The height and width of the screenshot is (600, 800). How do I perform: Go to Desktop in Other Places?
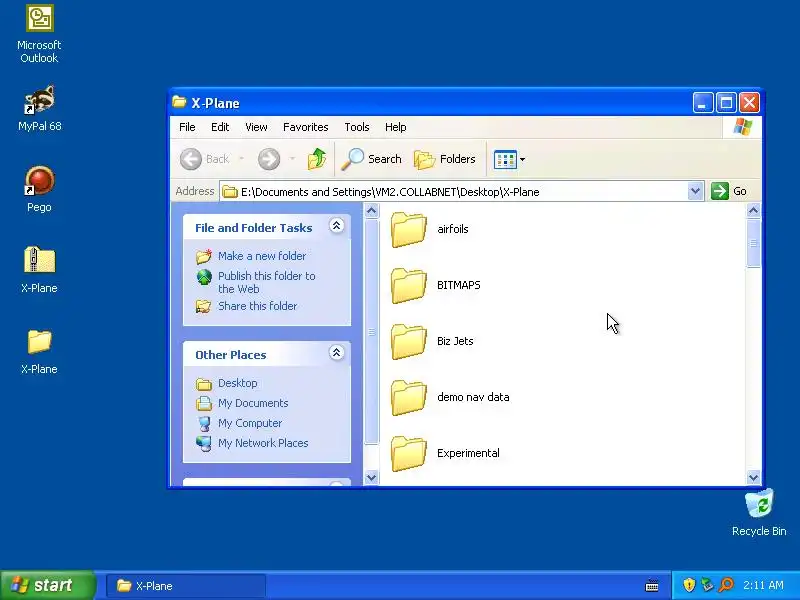(238, 383)
